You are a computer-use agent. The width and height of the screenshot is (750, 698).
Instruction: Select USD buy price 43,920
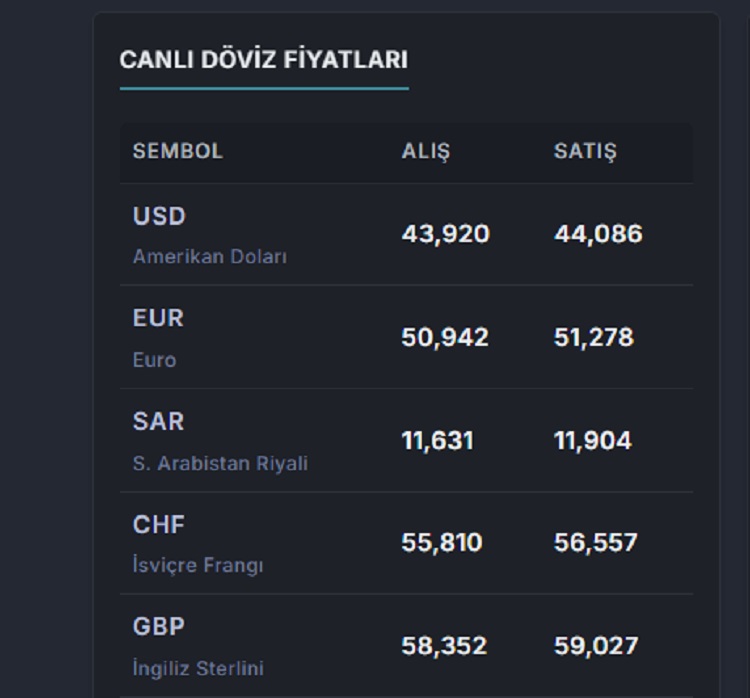[x=446, y=234]
